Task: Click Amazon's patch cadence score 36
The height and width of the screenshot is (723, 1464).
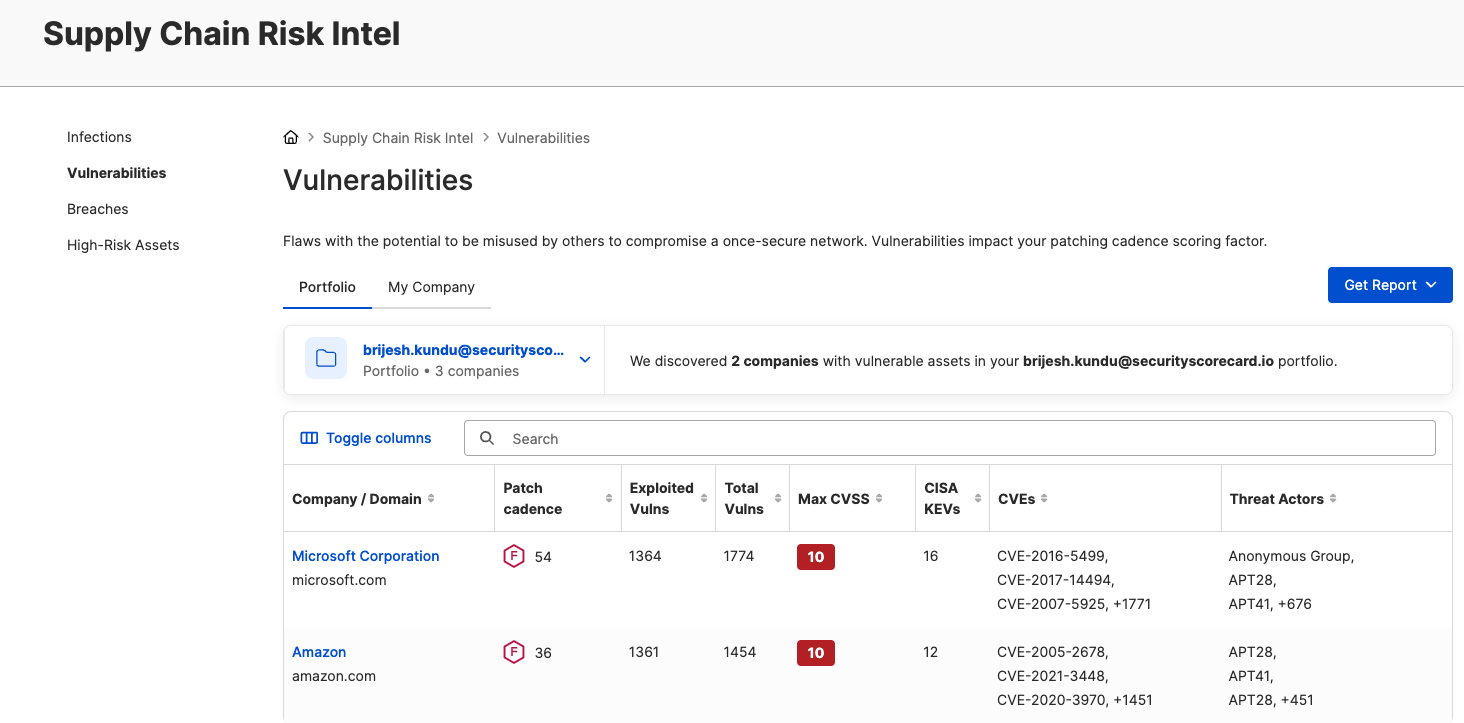Action: coord(543,653)
